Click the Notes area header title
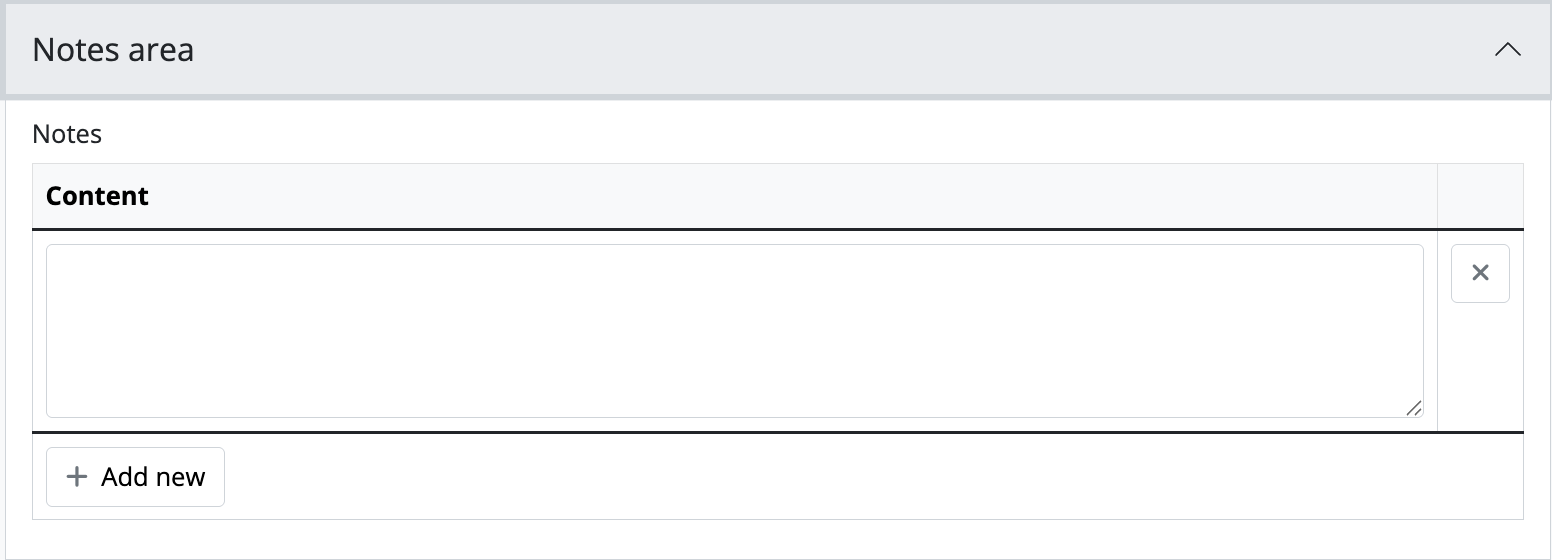Screen dimensions: 1552x560 [113, 50]
